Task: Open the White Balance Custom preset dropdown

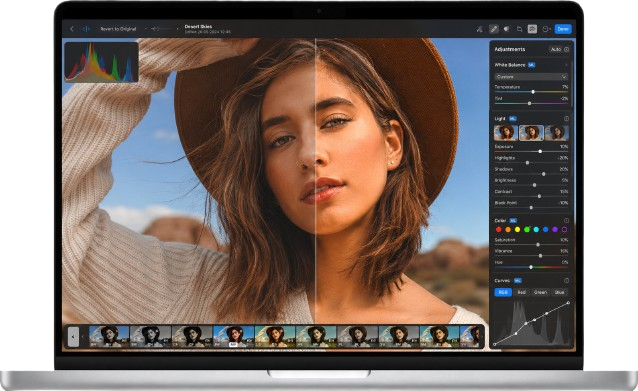Action: [531, 76]
